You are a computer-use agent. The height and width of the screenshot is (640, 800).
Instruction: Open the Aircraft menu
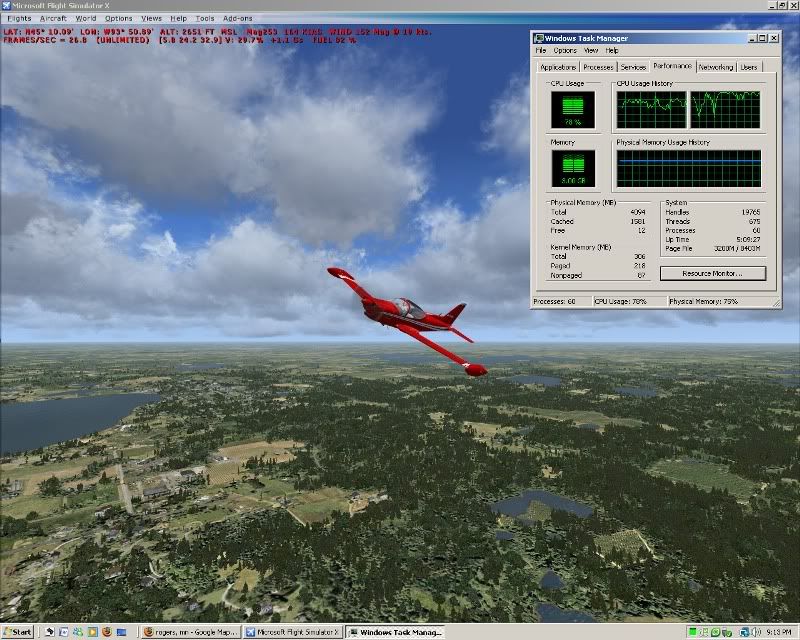click(x=53, y=18)
